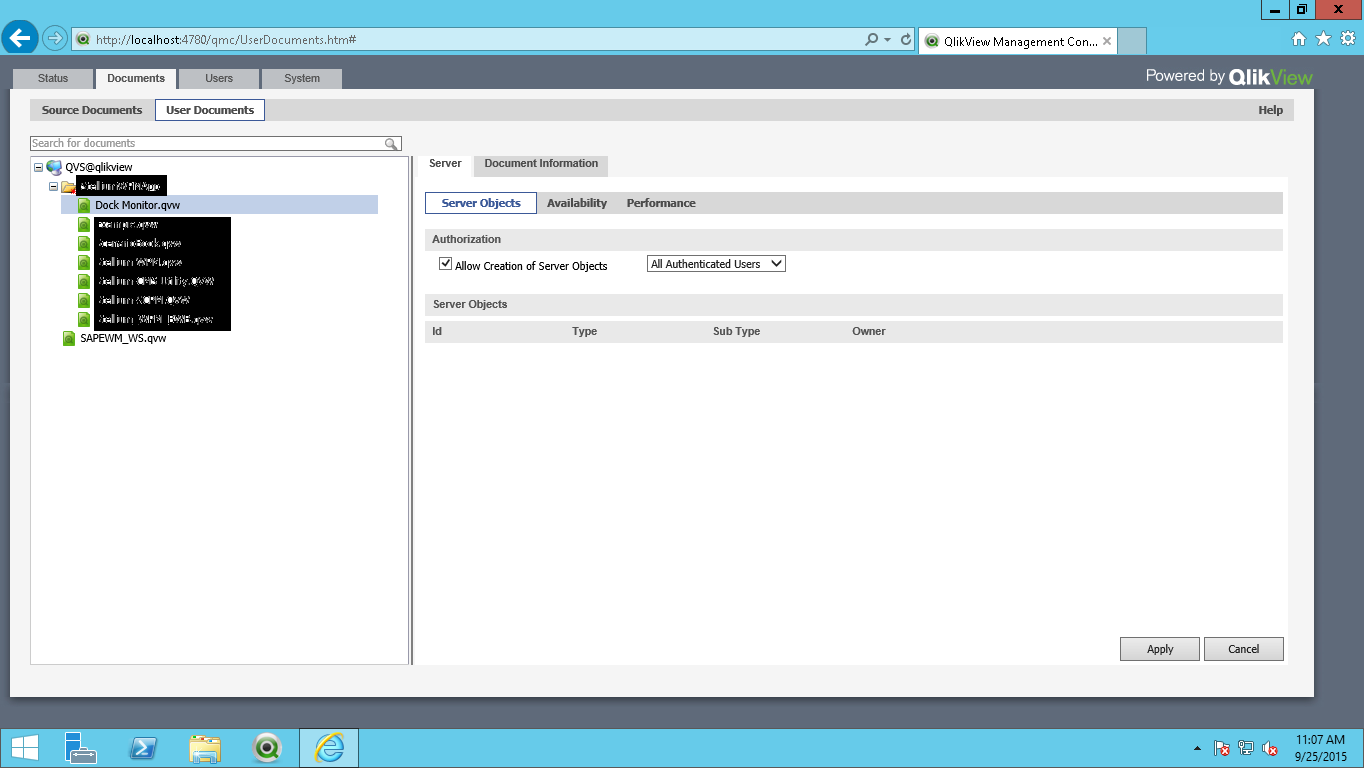Open File Explorer from the taskbar

[205, 748]
